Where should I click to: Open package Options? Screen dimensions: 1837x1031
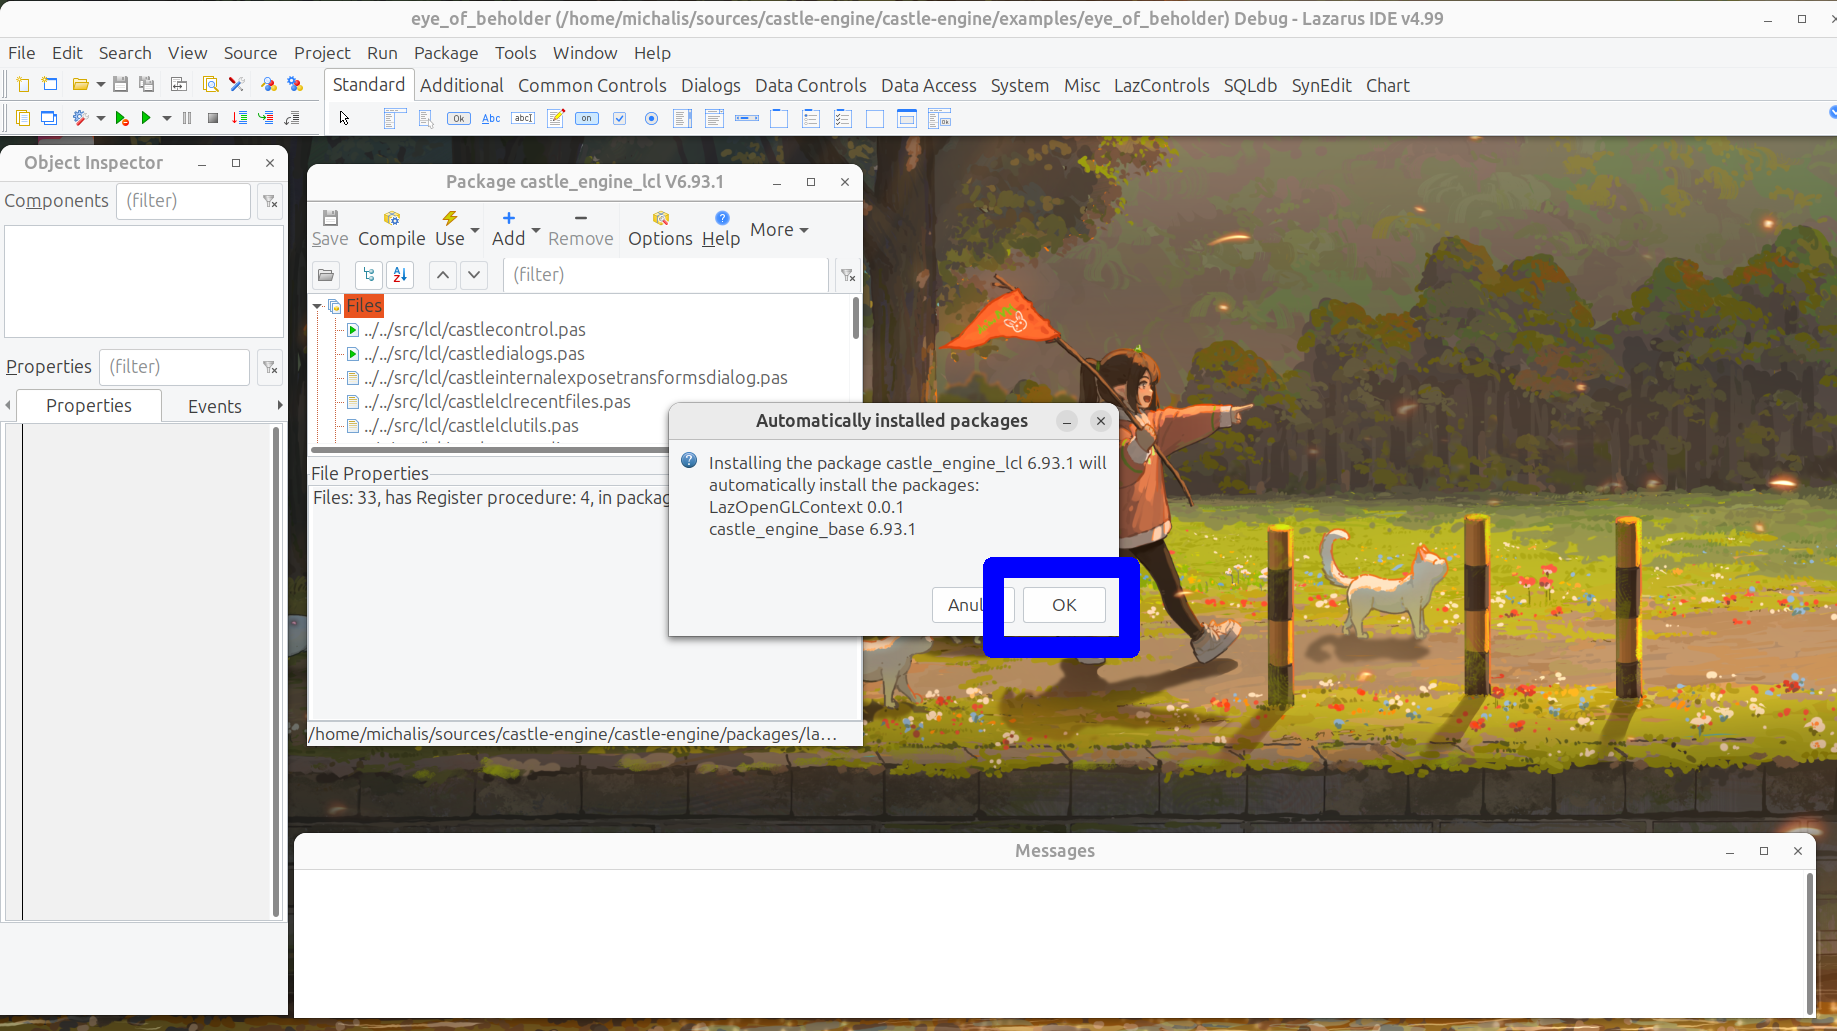pos(660,229)
